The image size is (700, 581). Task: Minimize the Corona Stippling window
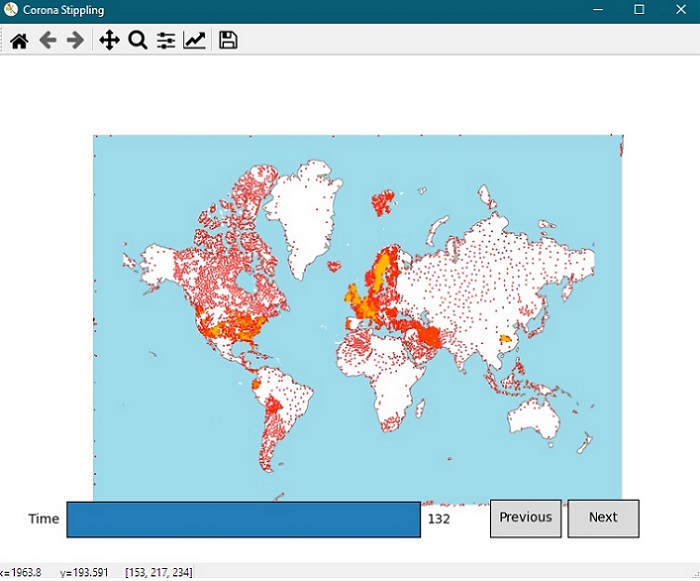[598, 9]
